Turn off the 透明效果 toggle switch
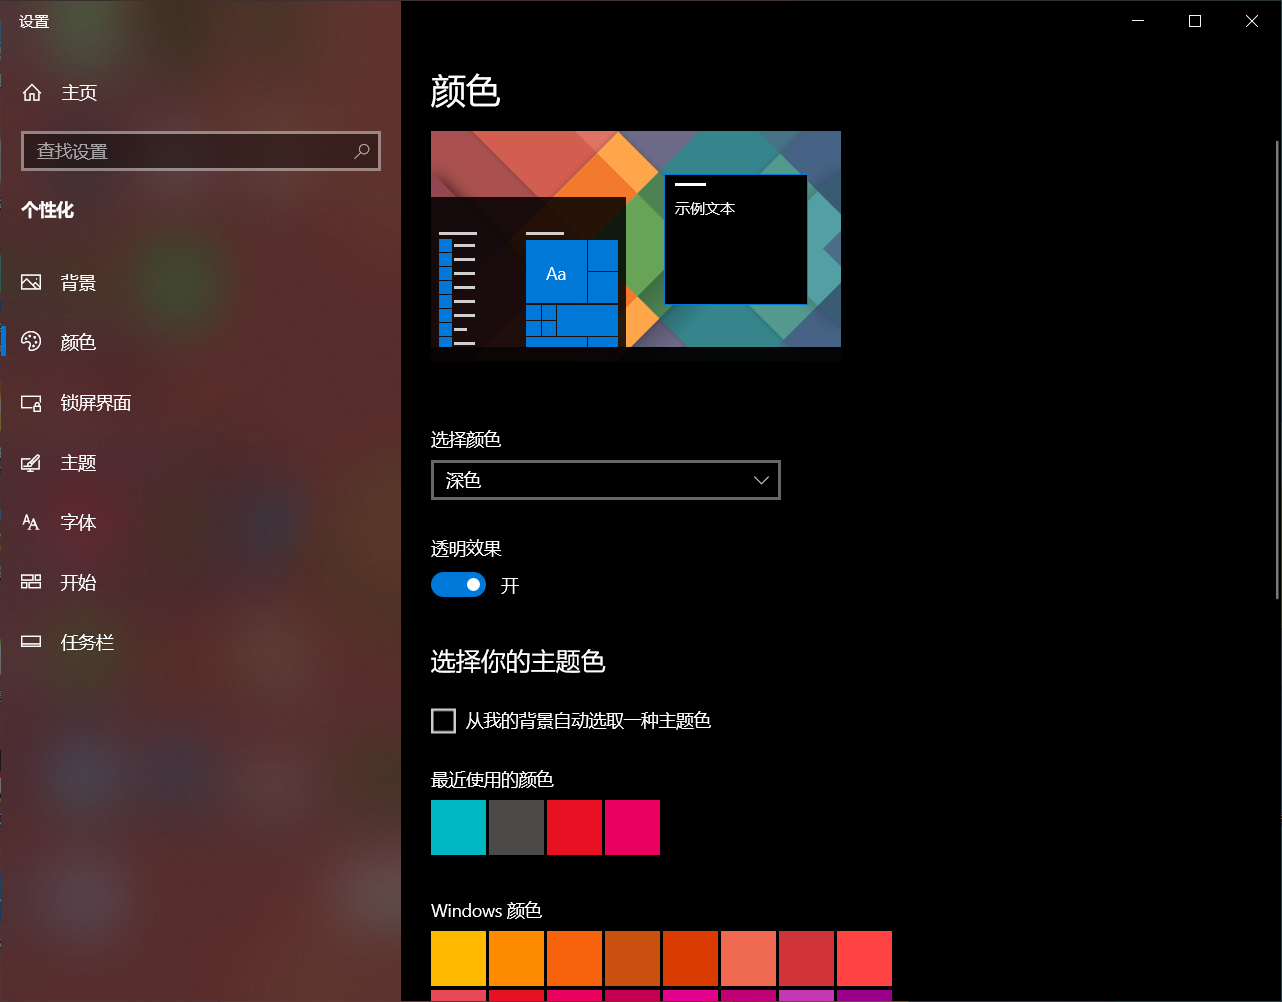The image size is (1282, 1002). click(458, 585)
